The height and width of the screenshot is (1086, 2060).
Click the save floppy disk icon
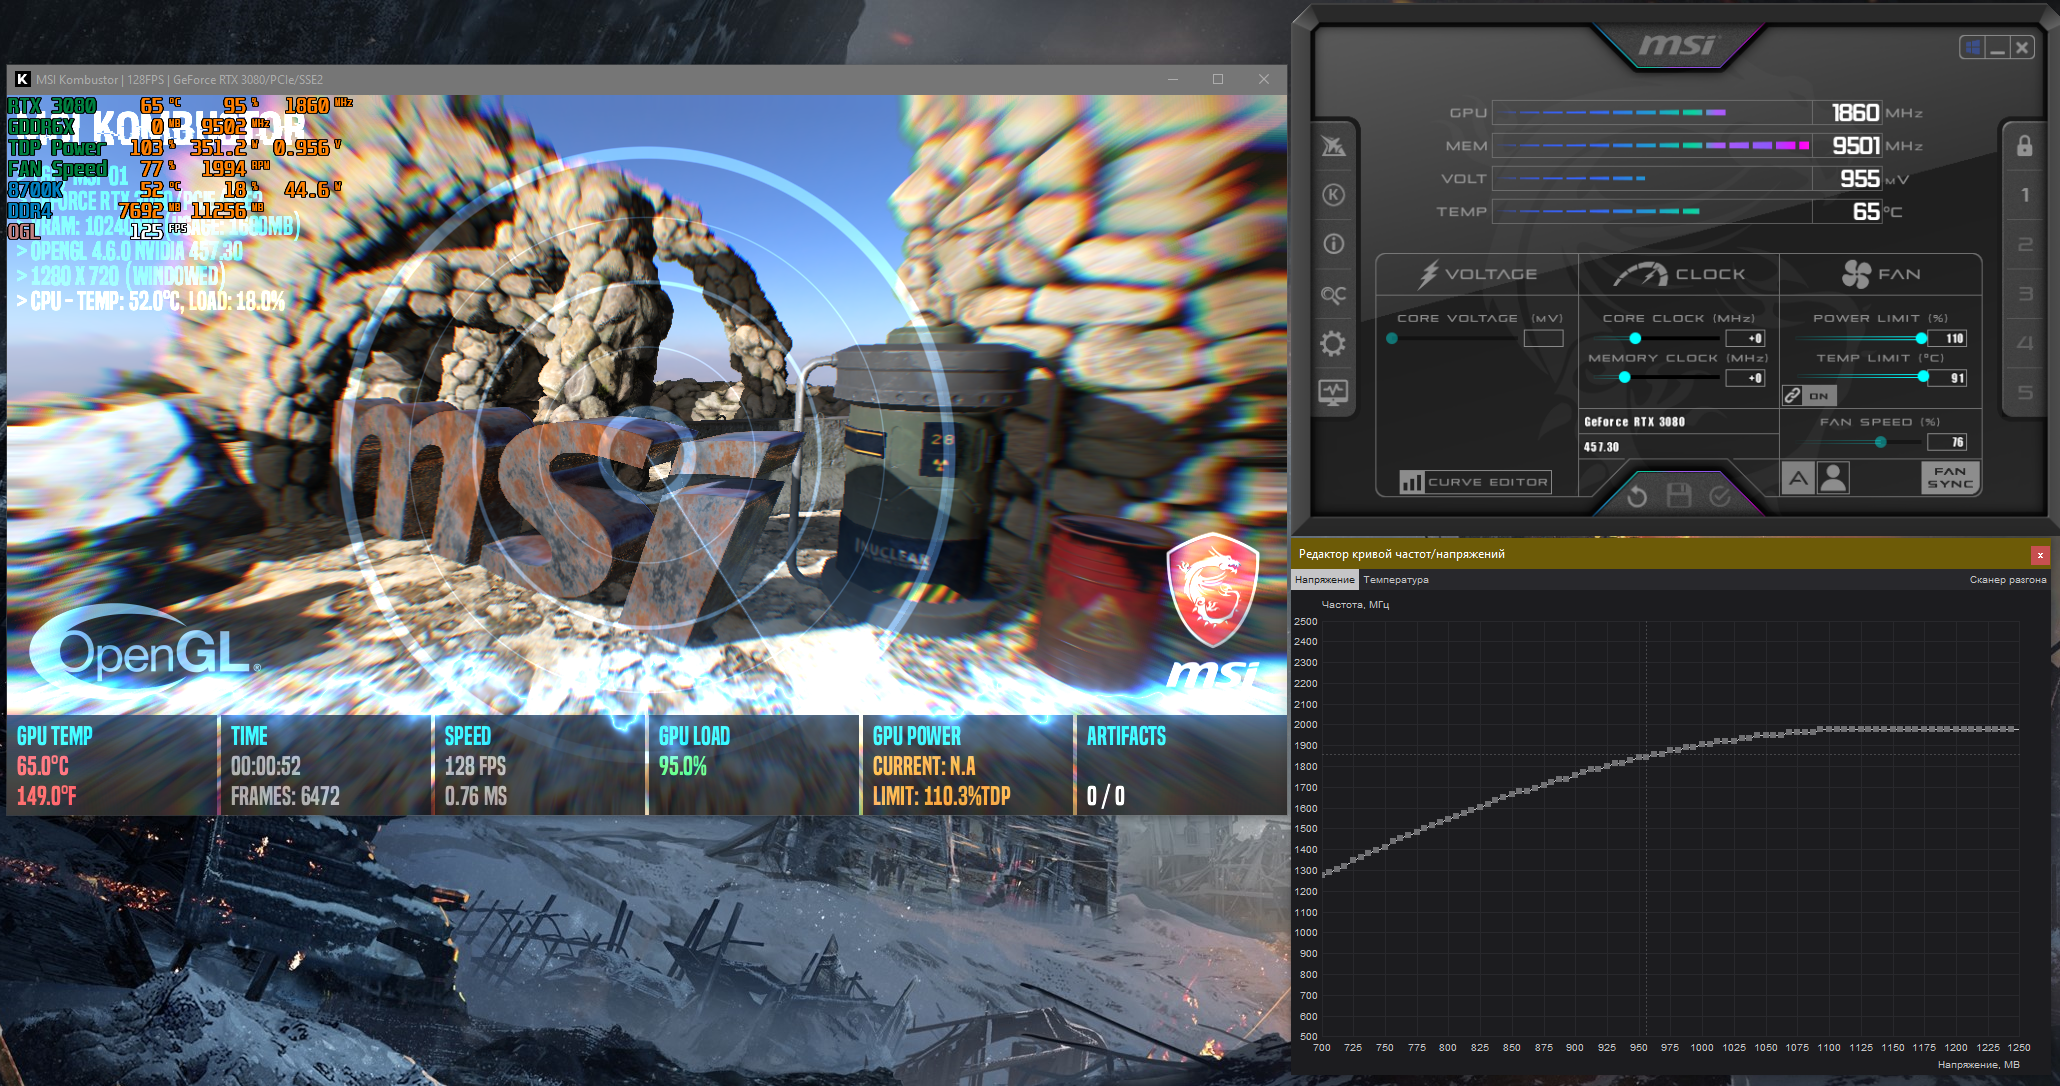[x=1679, y=496]
